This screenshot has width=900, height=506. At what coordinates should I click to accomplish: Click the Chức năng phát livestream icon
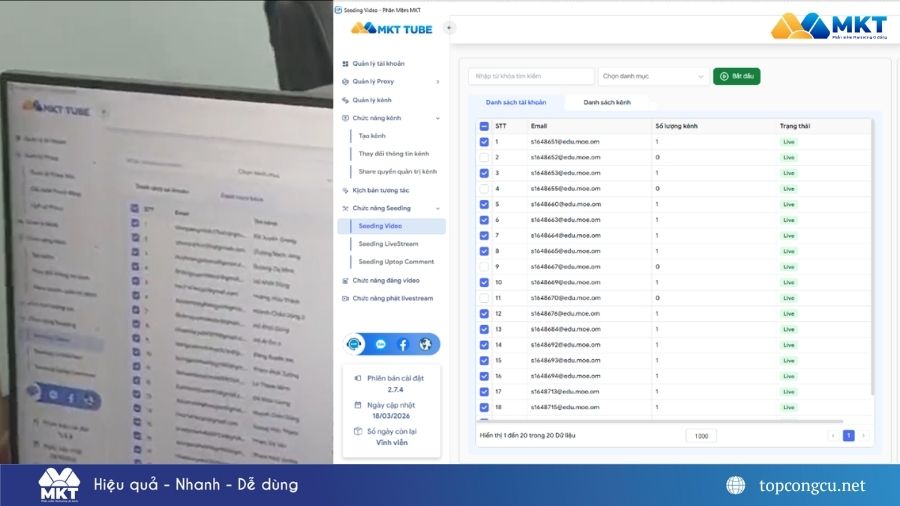click(345, 298)
